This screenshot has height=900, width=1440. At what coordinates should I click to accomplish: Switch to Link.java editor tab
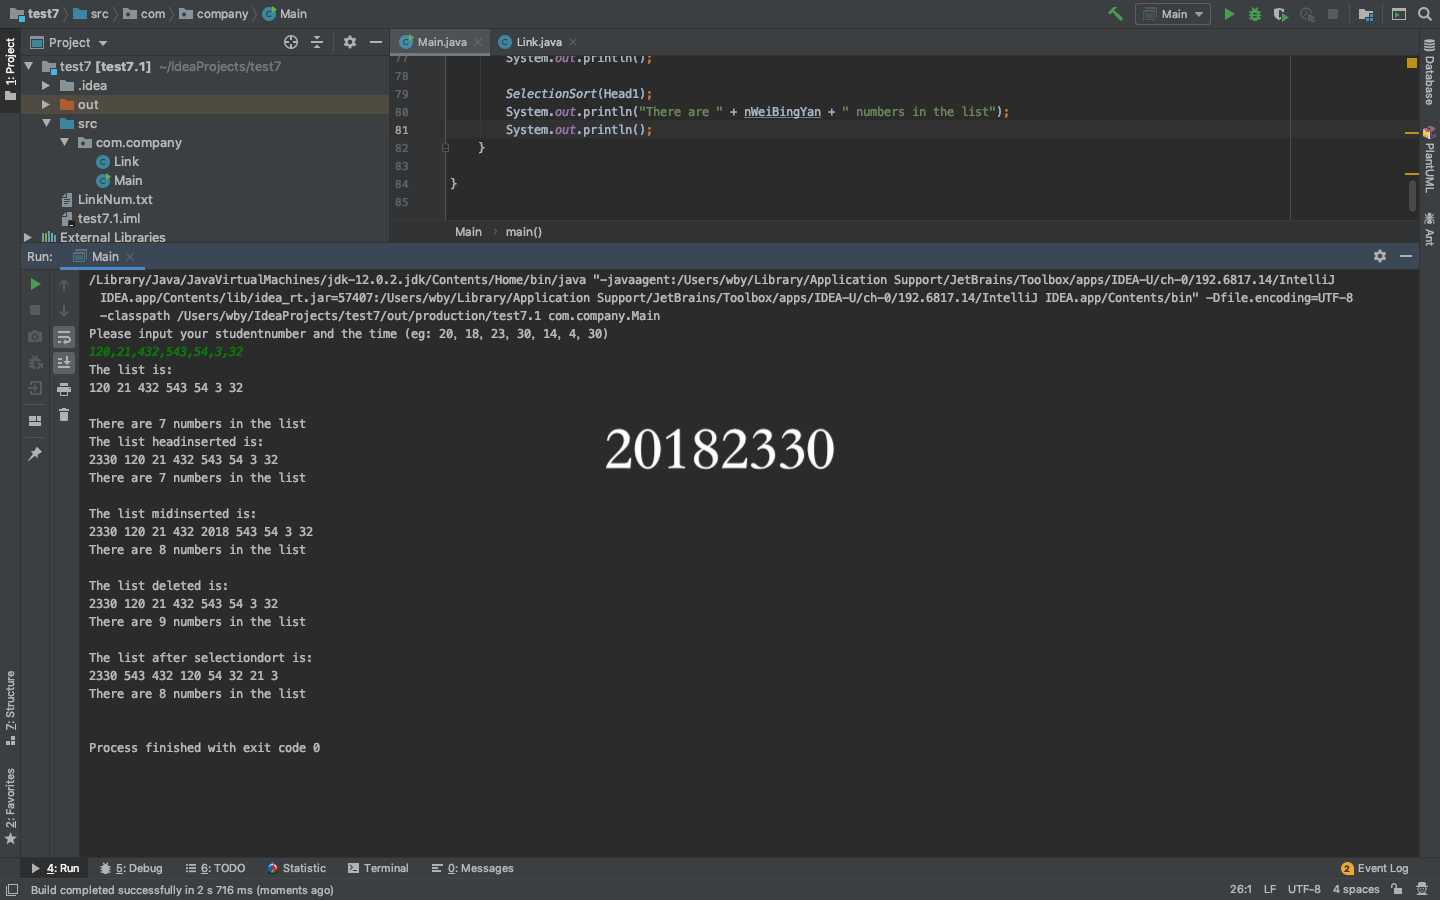[538, 42]
